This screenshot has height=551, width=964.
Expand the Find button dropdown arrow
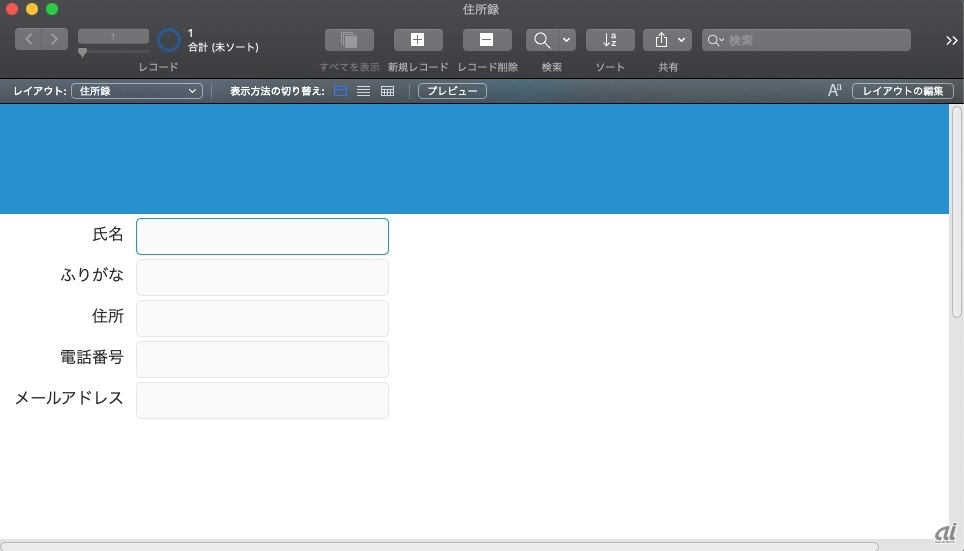click(x=567, y=40)
